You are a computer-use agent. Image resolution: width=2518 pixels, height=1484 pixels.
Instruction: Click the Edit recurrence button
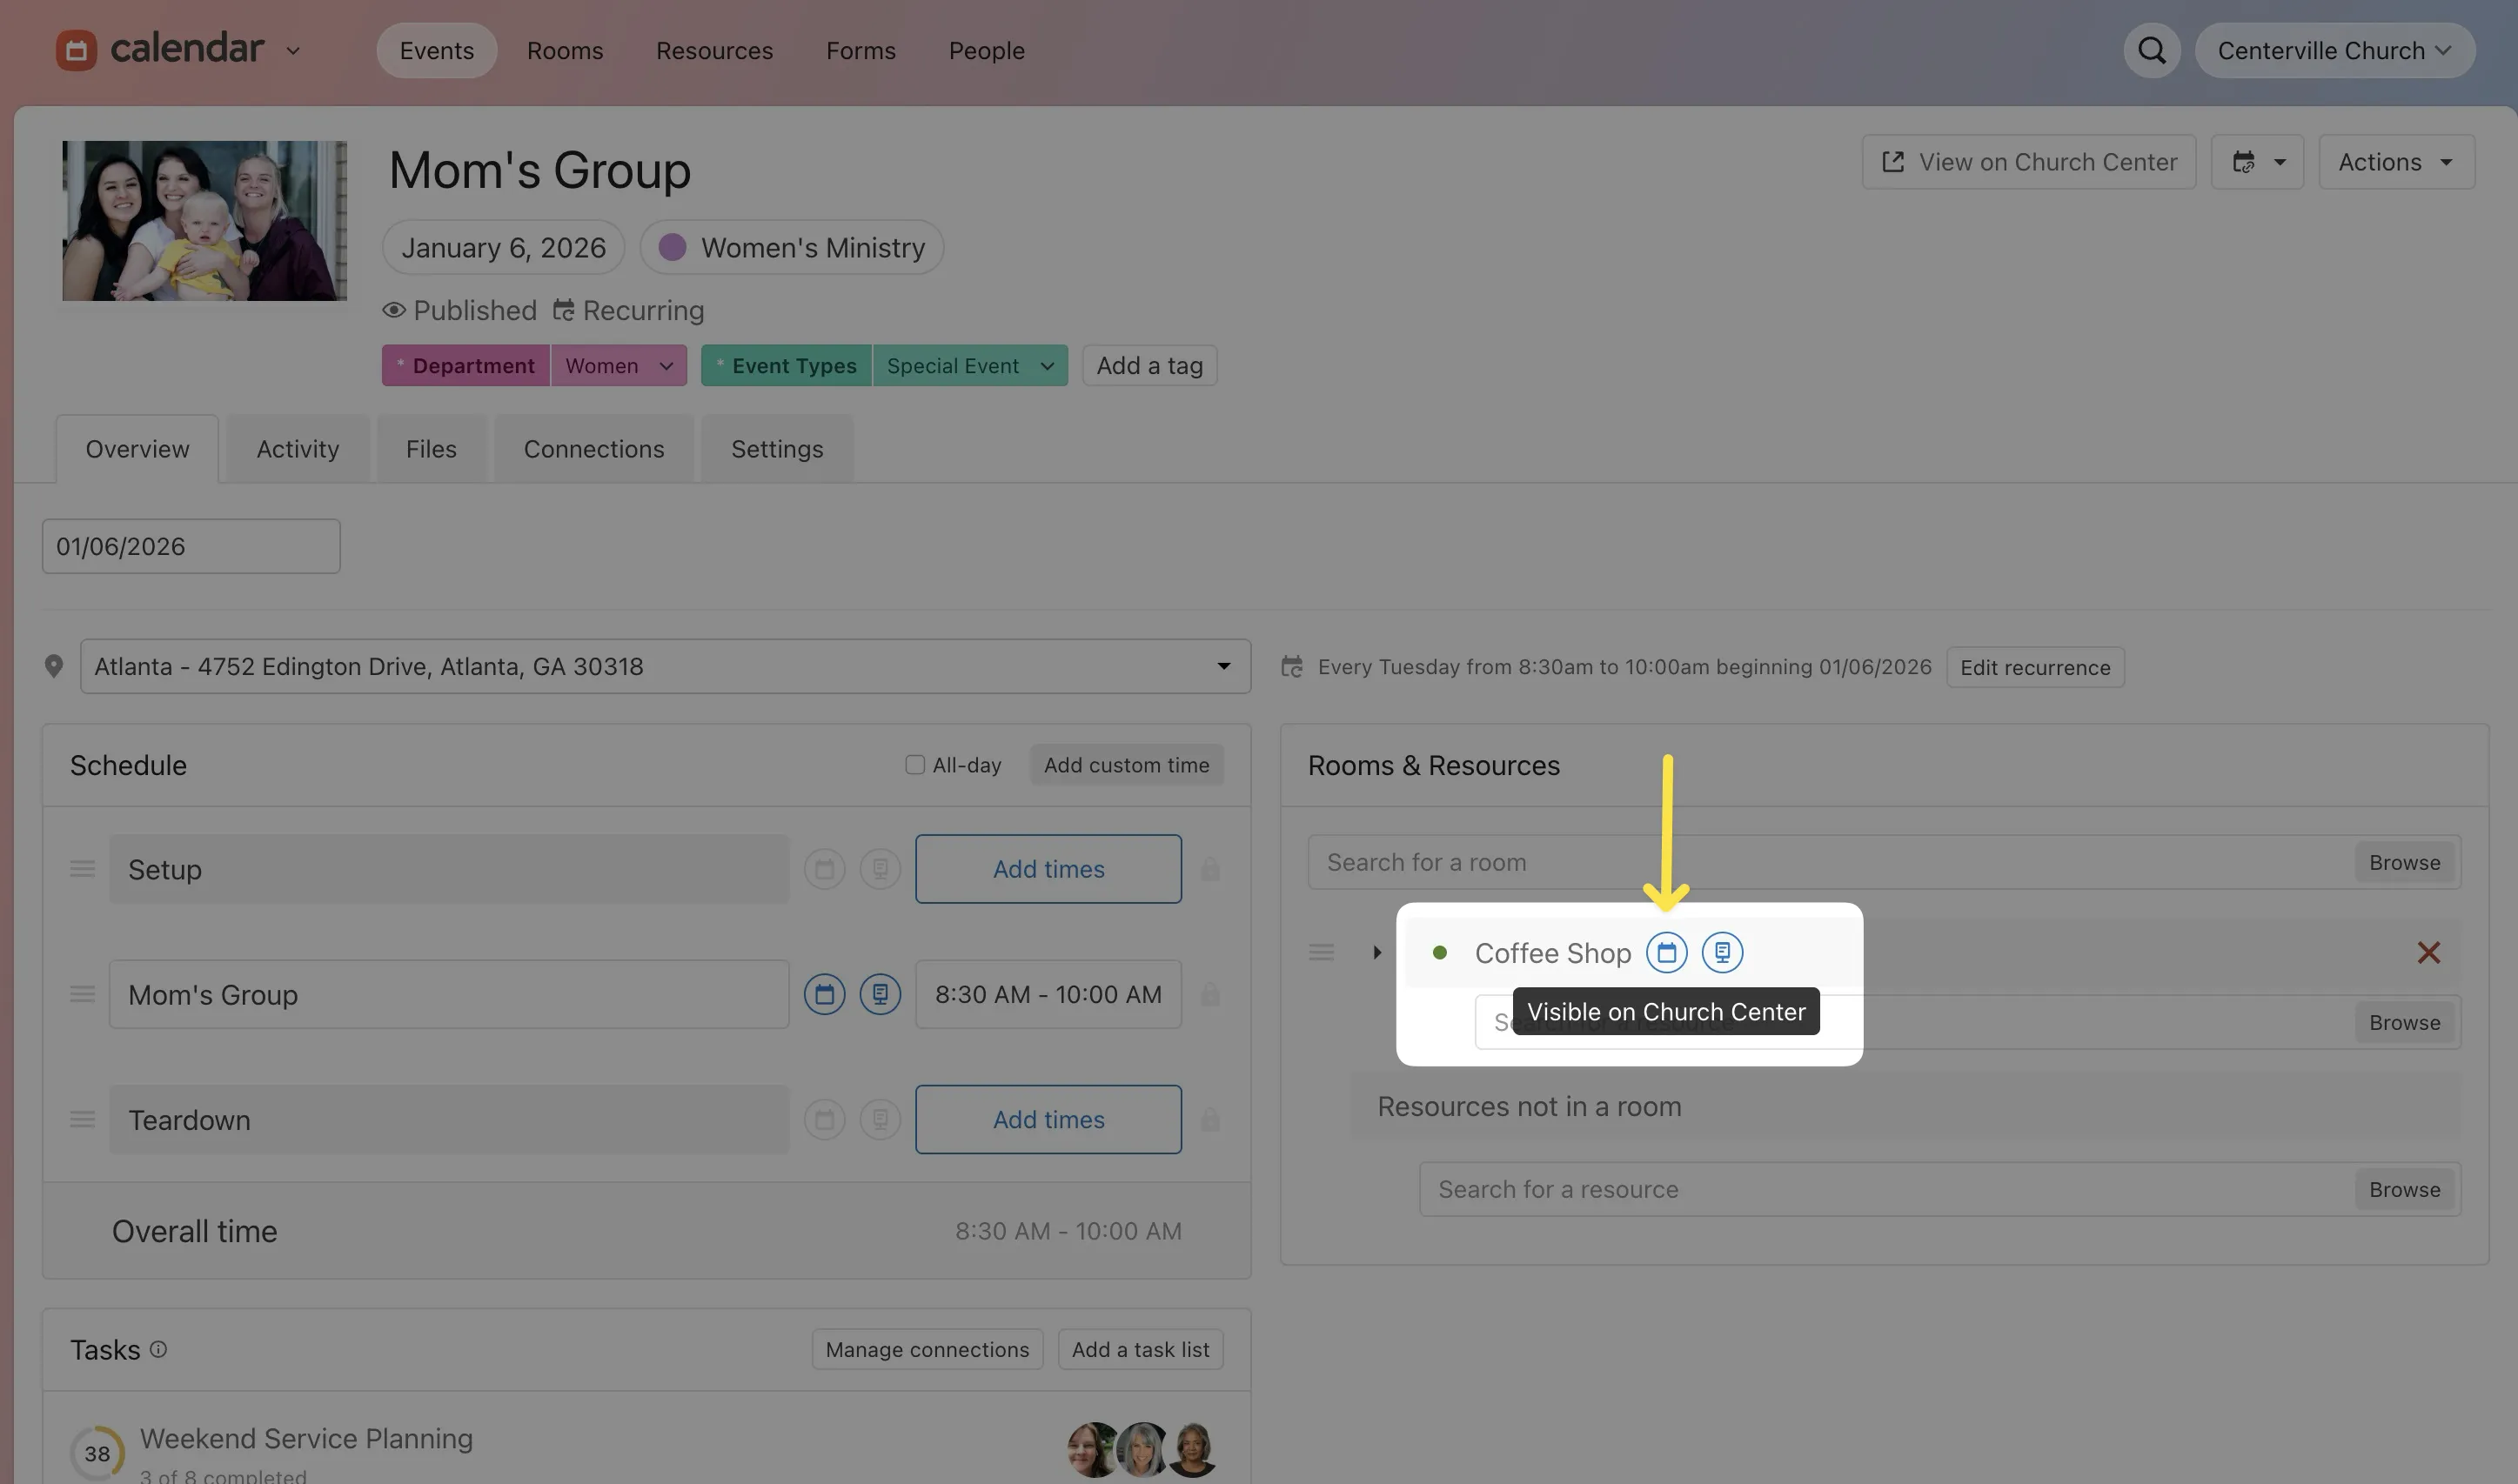(x=2032, y=666)
